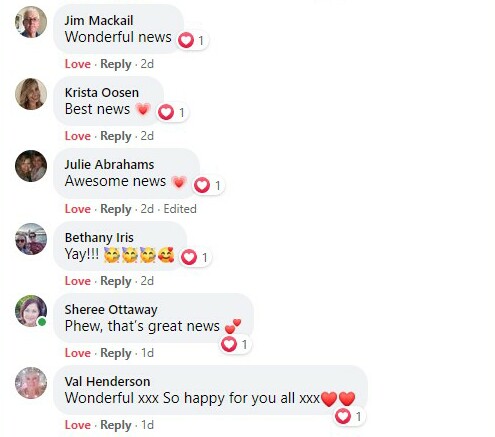The width and height of the screenshot is (495, 437).
Task: Open the heart reaction on Val Henderson's comment
Action: [x=349, y=416]
